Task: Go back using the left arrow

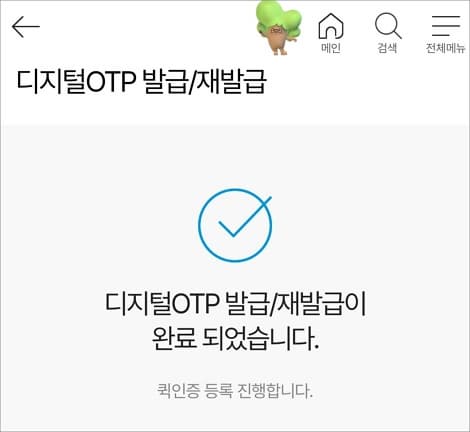Action: click(26, 27)
